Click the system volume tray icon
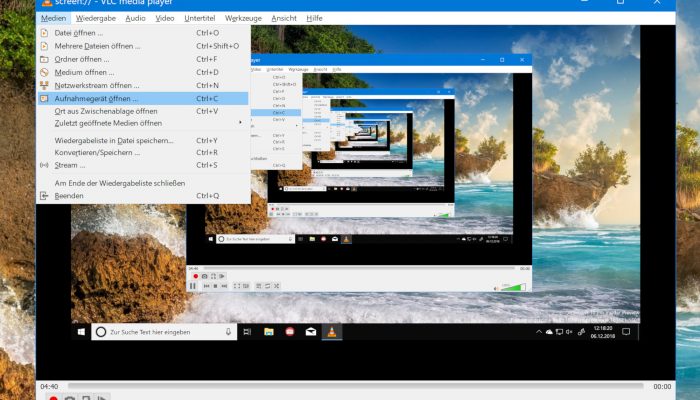Image resolution: width=700 pixels, height=400 pixels. 569,332
